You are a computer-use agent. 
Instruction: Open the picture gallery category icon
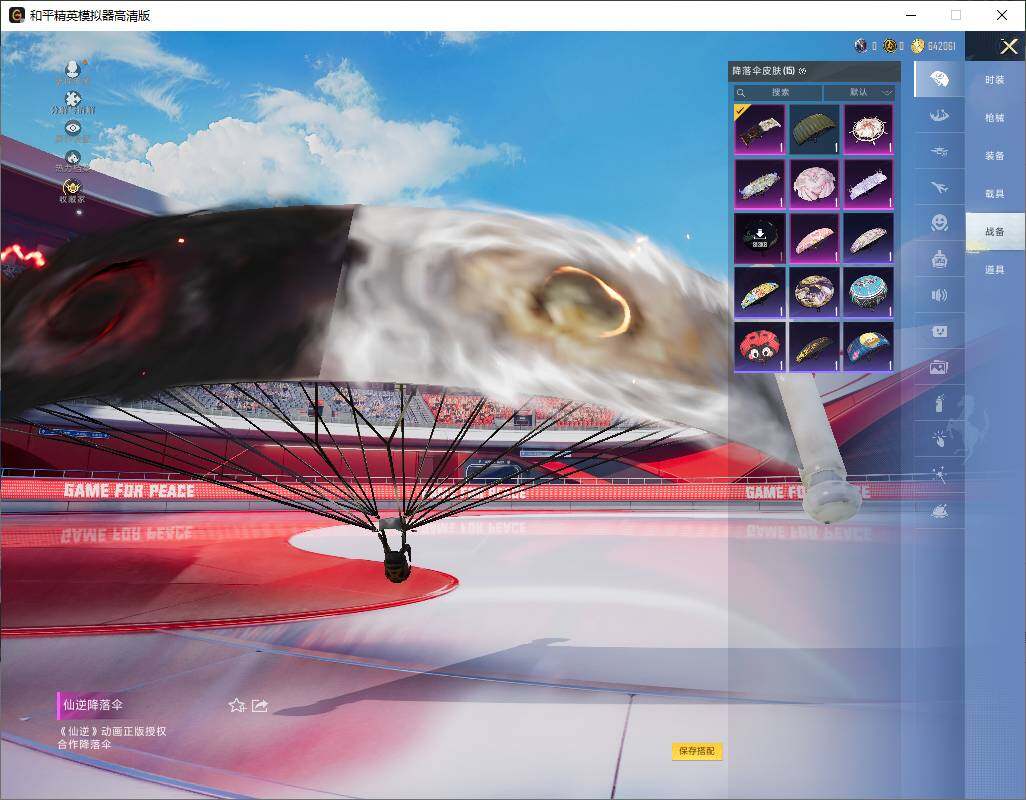[x=939, y=368]
